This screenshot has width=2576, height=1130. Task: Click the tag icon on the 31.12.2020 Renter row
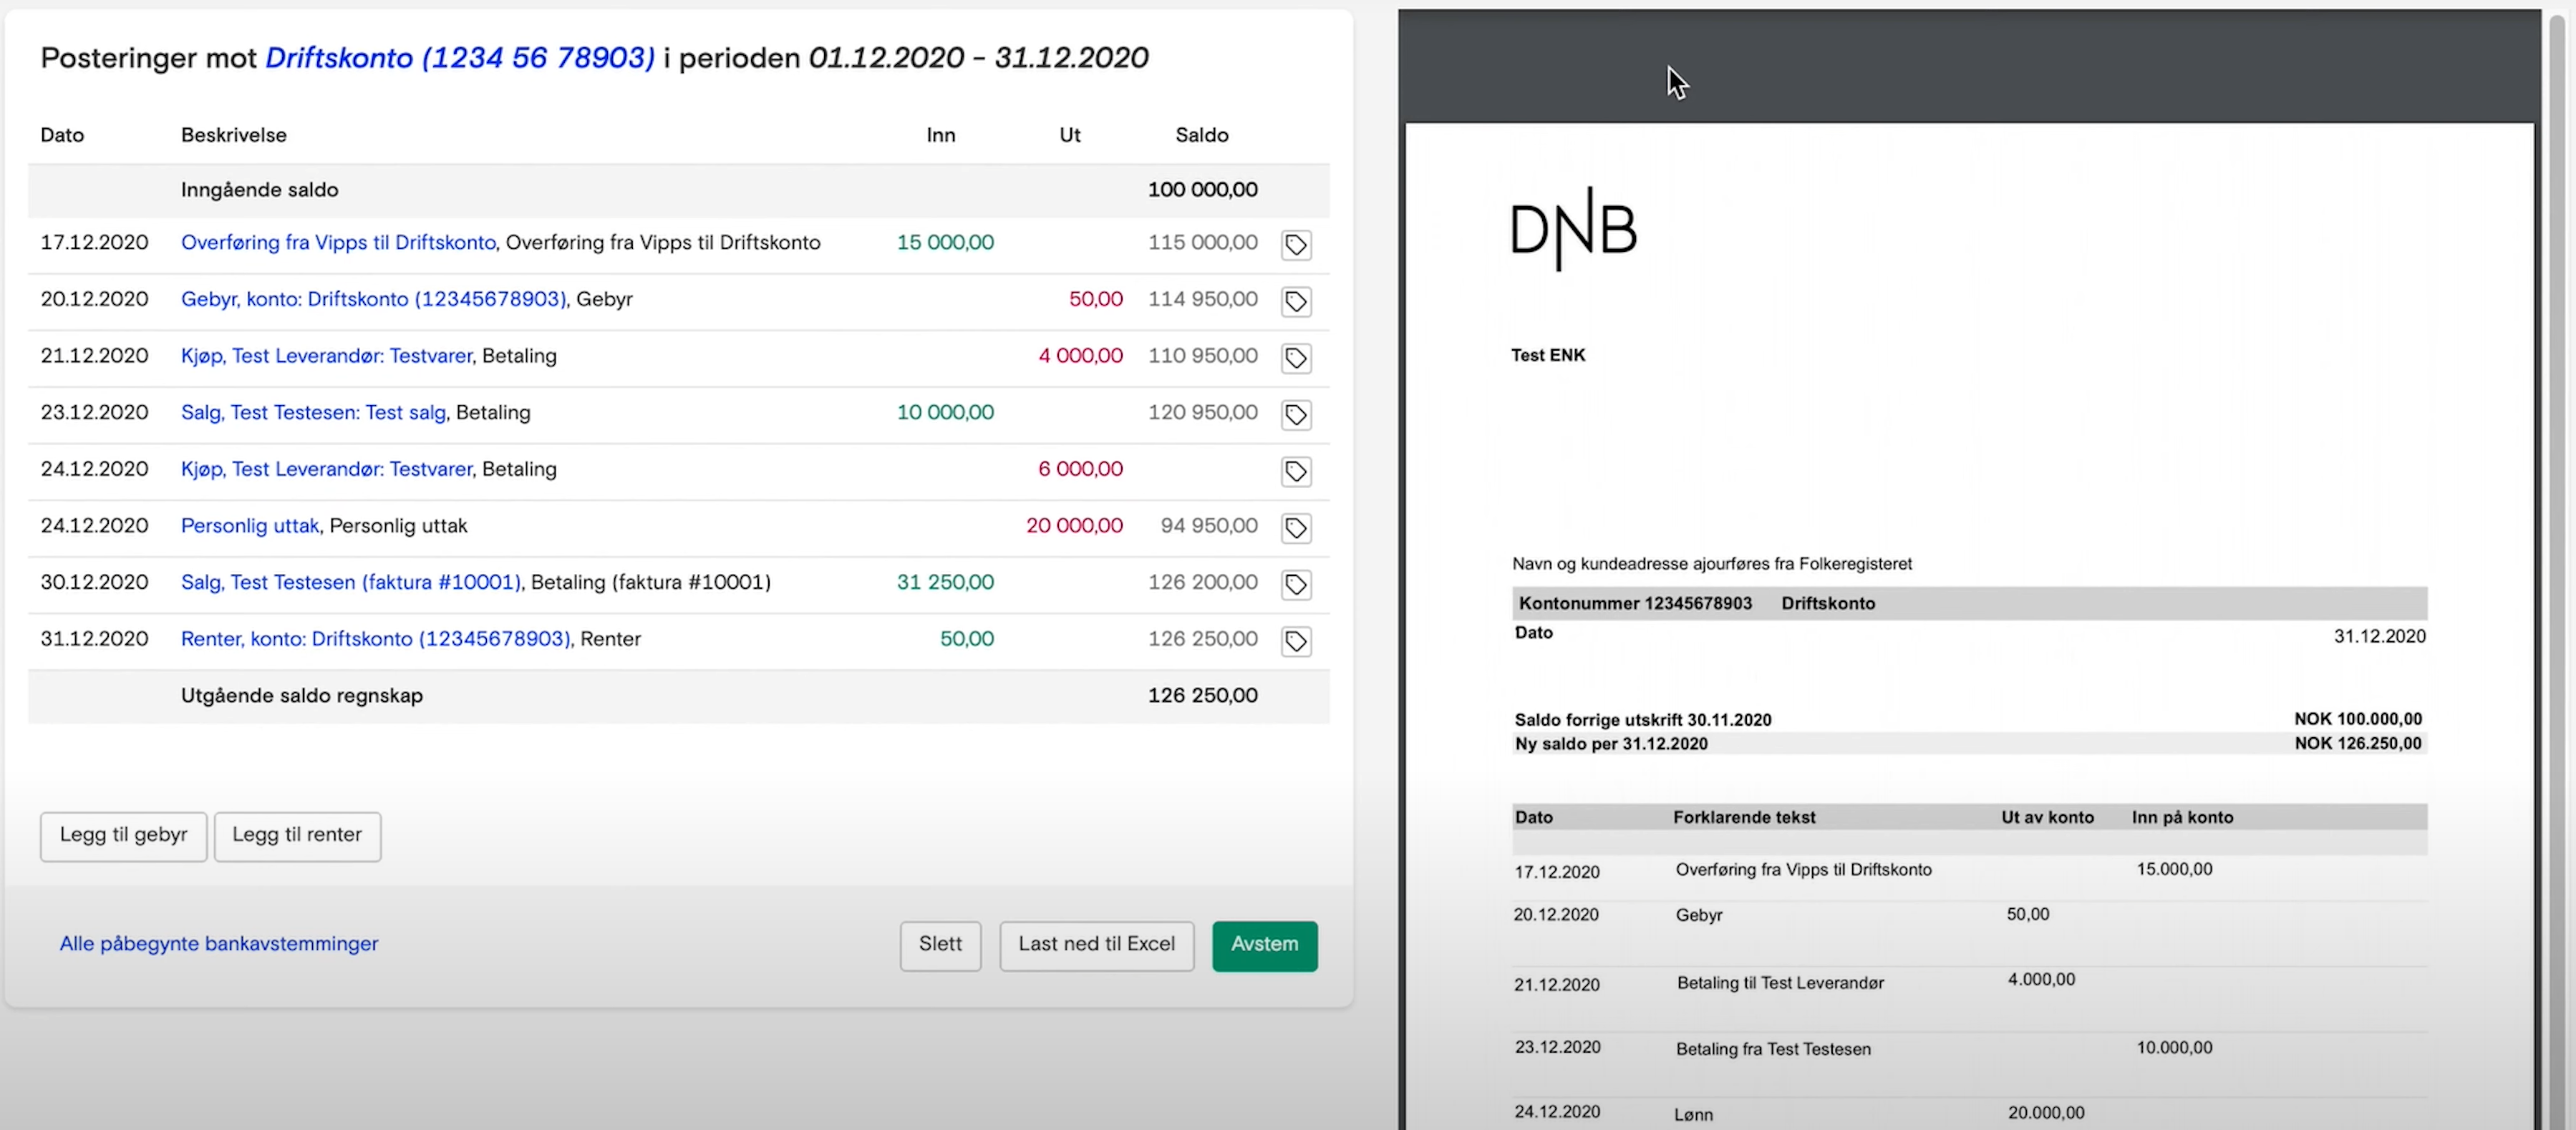(x=1296, y=642)
